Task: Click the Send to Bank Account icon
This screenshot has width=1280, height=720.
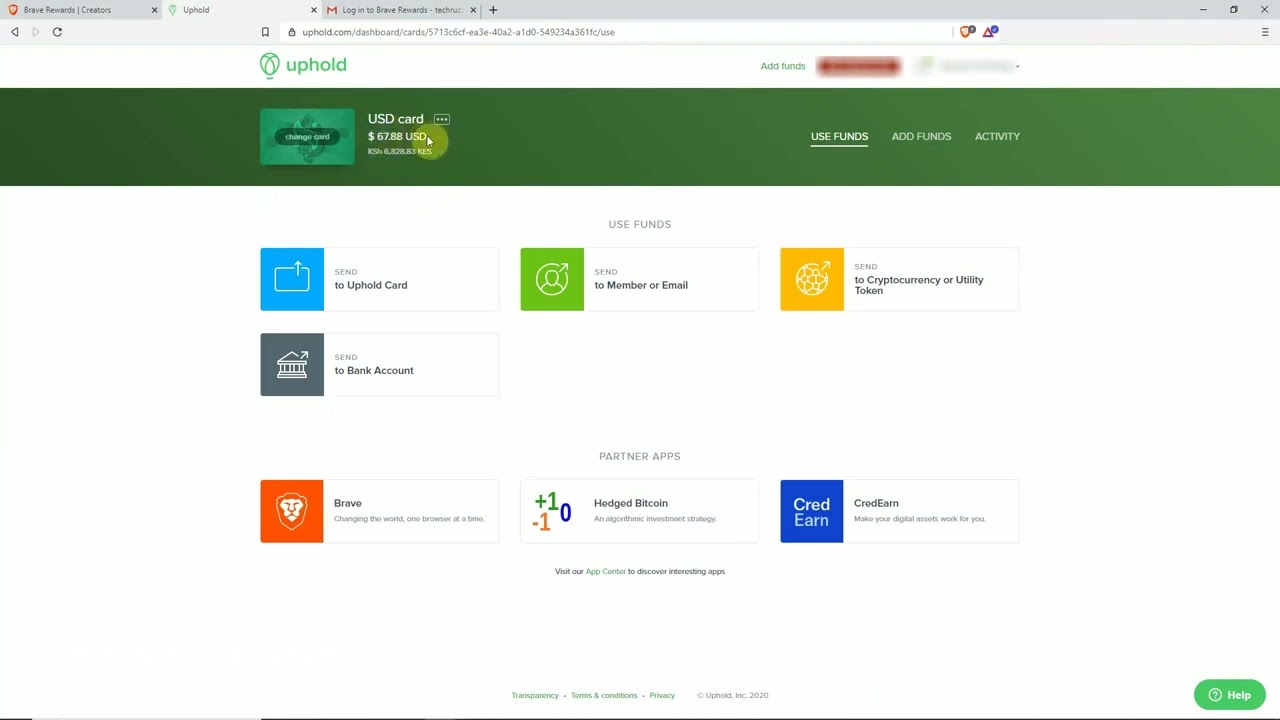Action: point(292,364)
